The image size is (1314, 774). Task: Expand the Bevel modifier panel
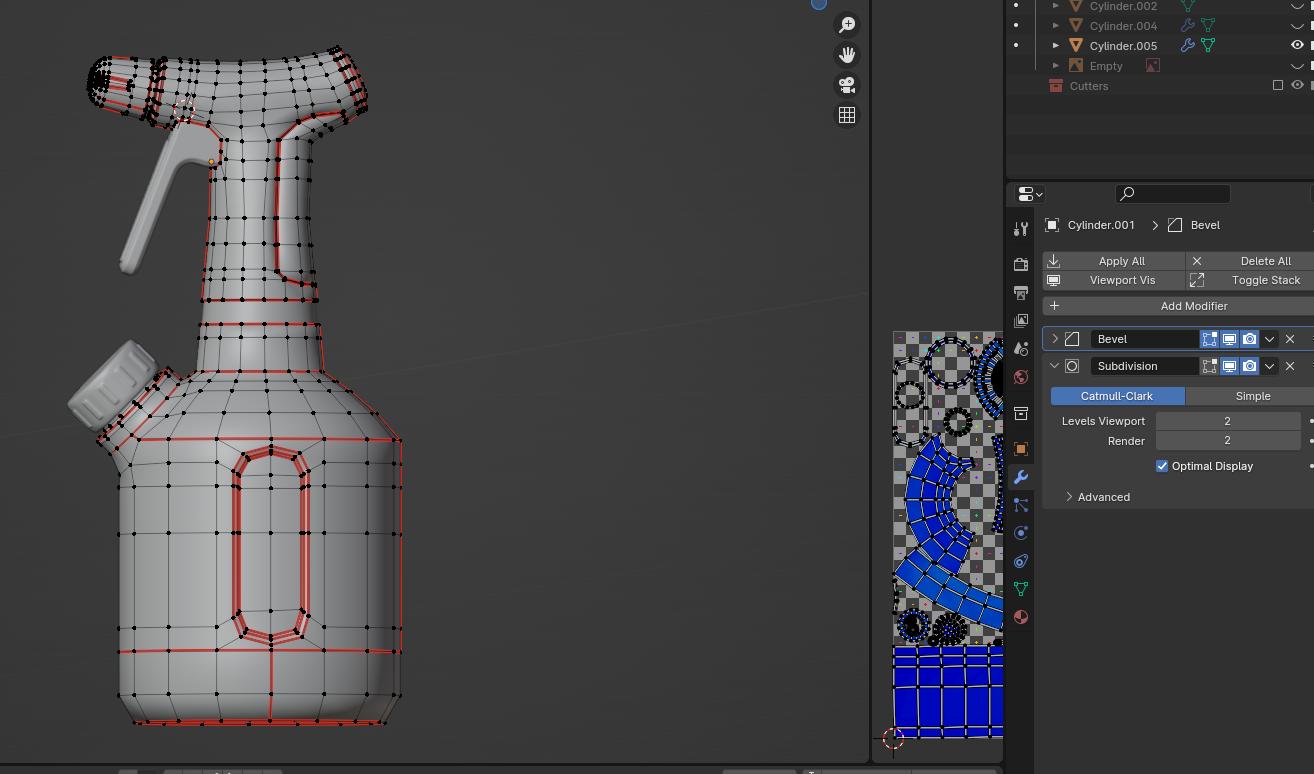[1055, 339]
